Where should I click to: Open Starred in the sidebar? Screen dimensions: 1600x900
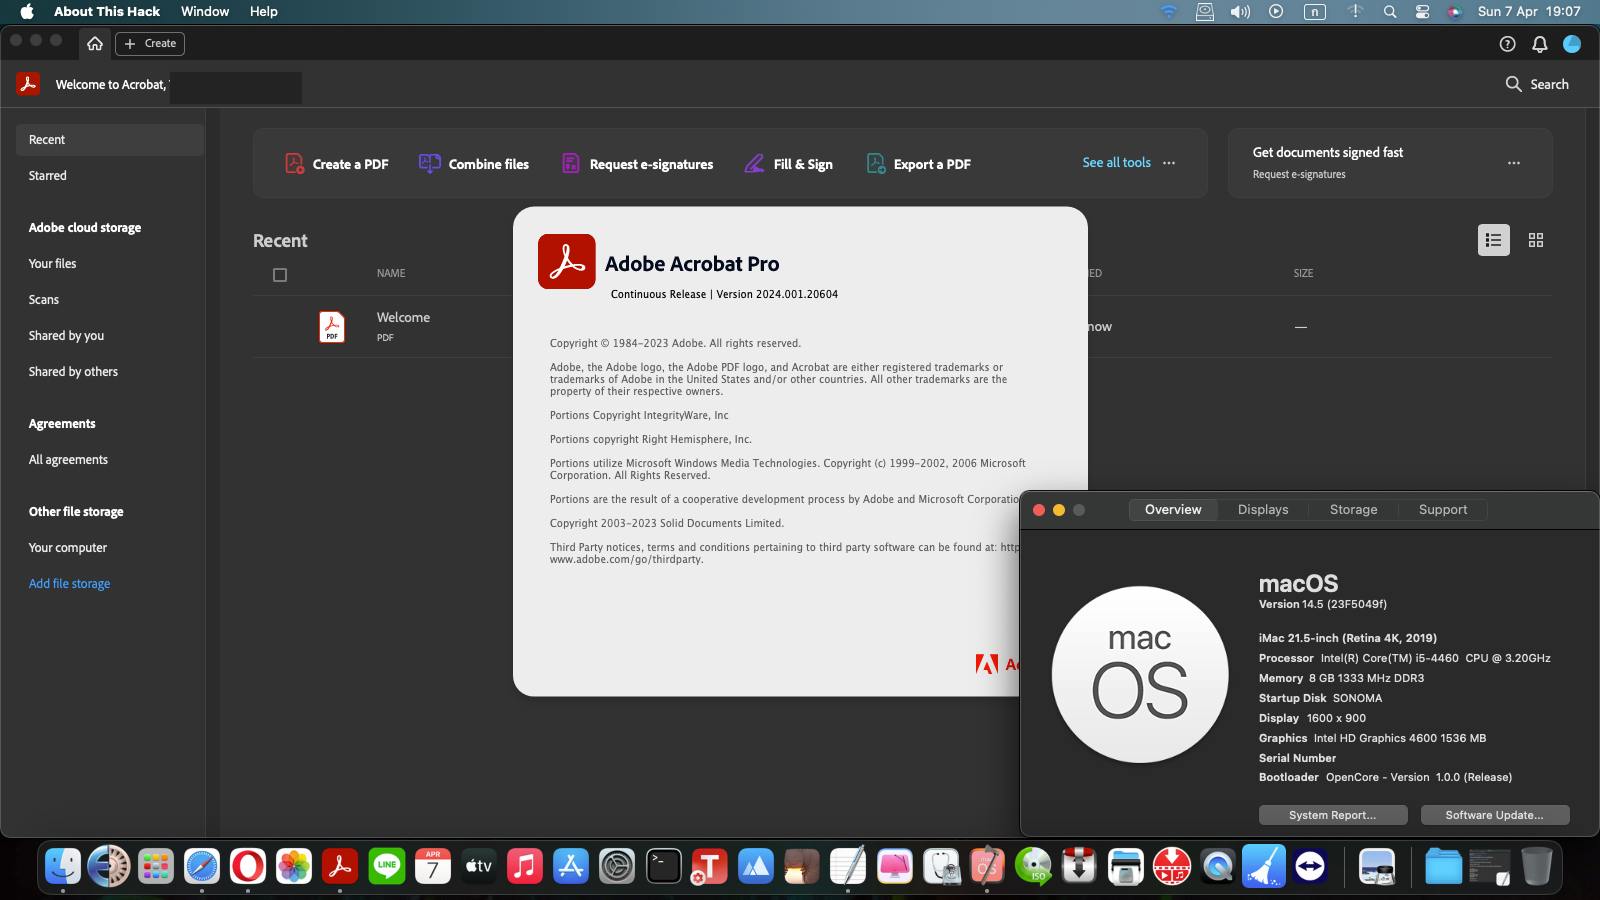click(x=48, y=175)
